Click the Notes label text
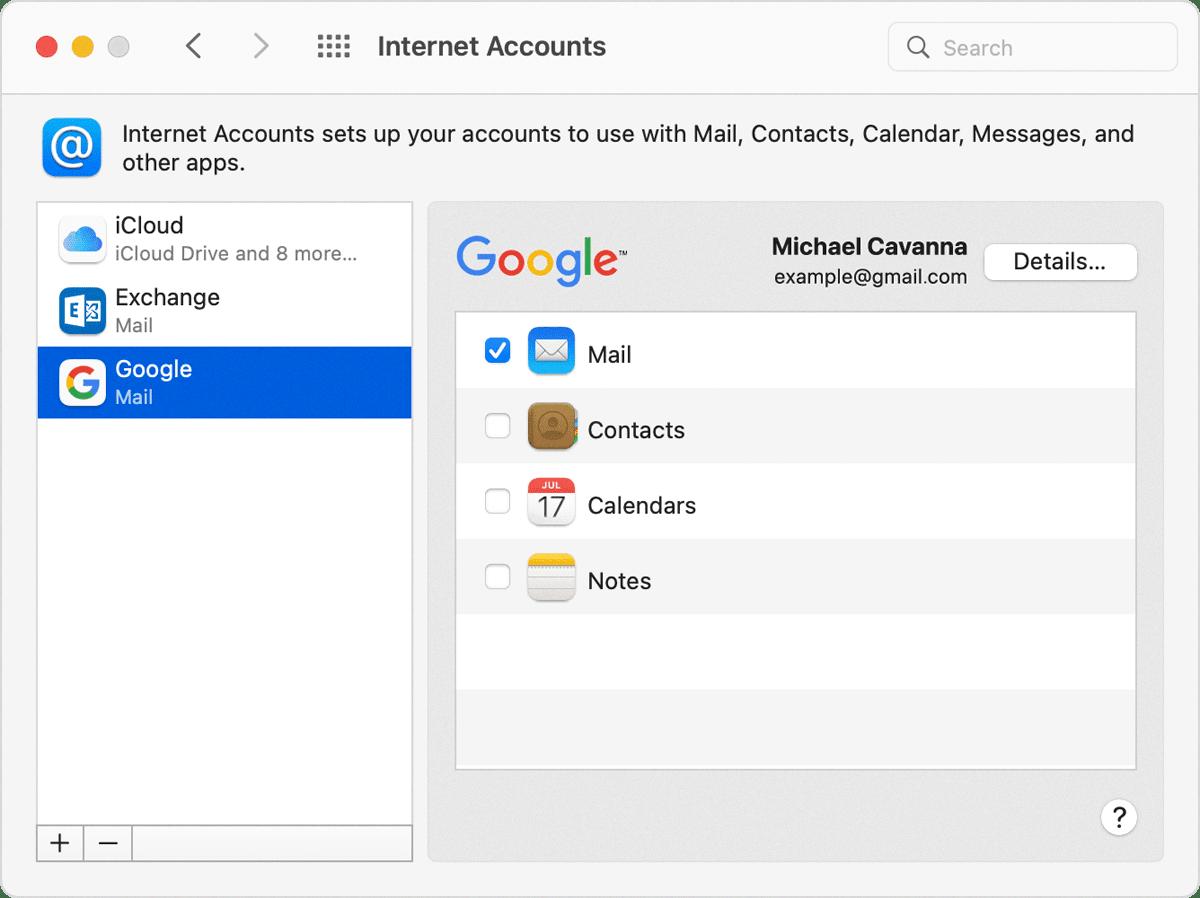The image size is (1200, 898). pos(619,581)
